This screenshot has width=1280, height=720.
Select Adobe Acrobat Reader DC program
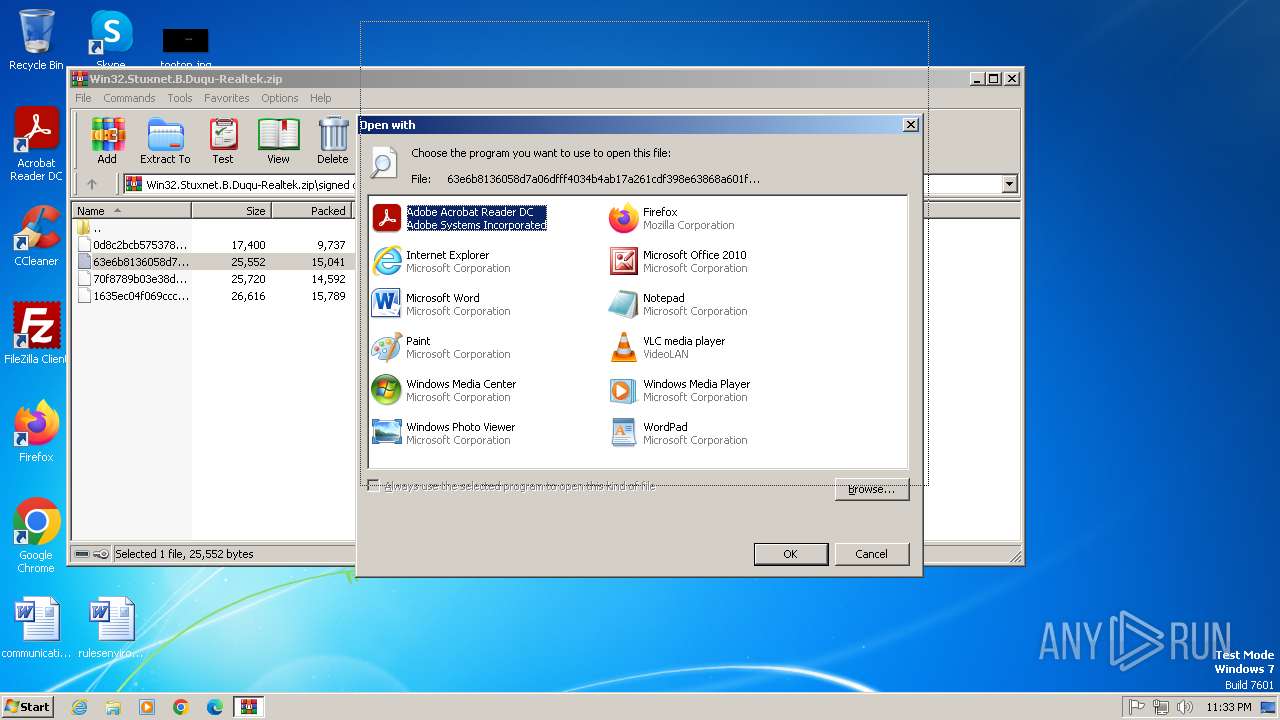[x=460, y=218]
